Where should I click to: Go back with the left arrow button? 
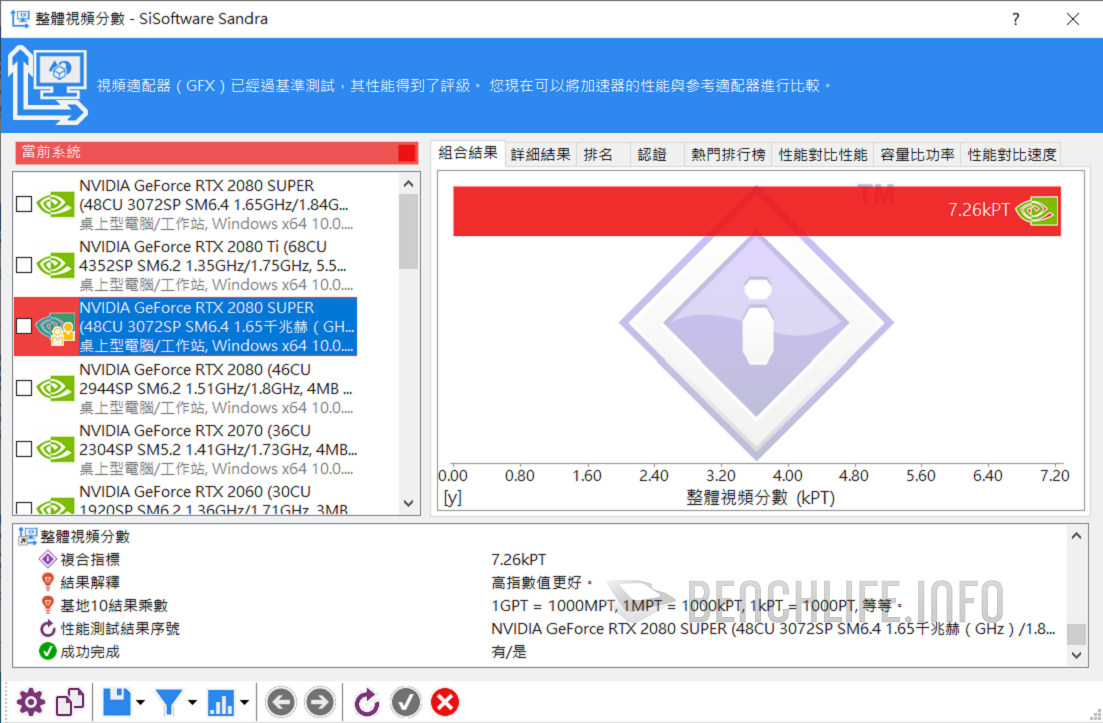pyautogui.click(x=281, y=702)
